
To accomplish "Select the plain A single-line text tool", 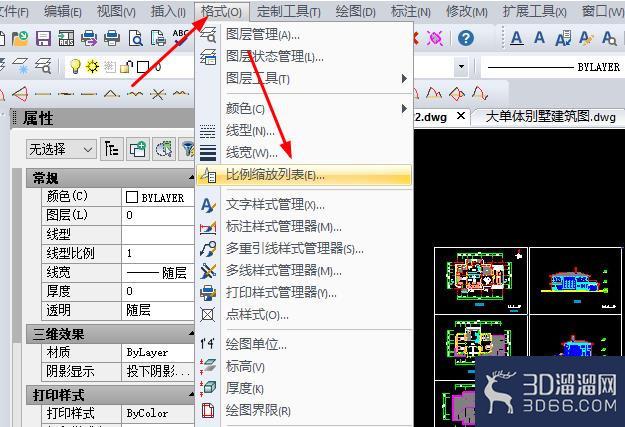I will 539,38.
